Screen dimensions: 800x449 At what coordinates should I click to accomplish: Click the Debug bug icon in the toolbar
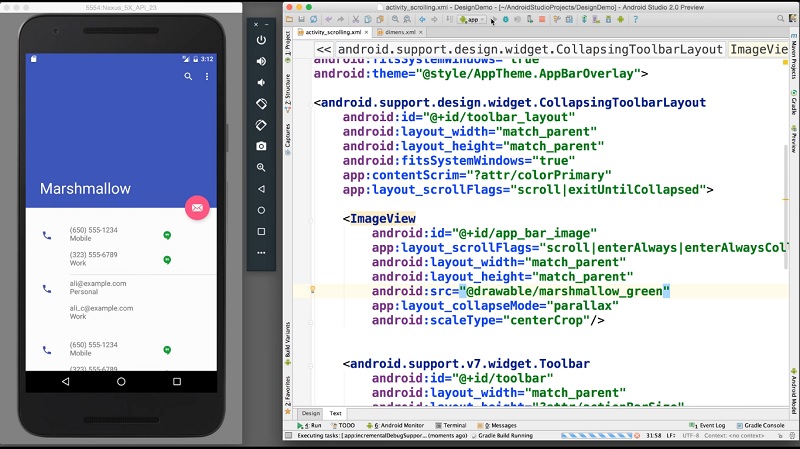(x=506, y=19)
